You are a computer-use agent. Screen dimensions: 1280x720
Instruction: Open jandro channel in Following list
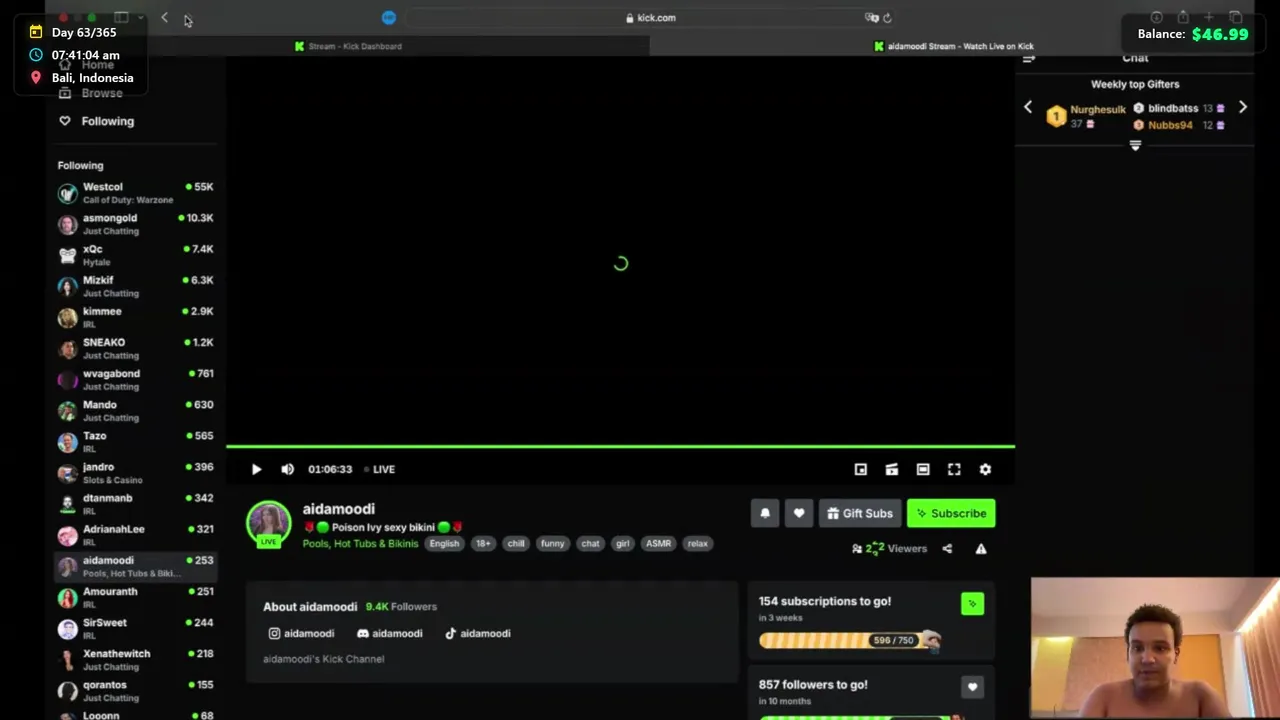point(135,472)
